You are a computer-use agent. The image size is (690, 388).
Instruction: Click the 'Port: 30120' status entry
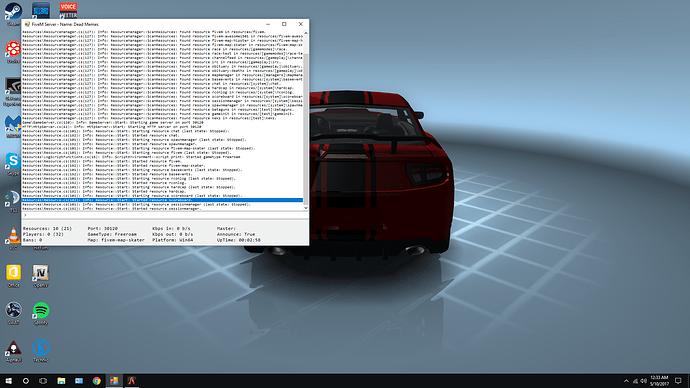click(x=103, y=229)
